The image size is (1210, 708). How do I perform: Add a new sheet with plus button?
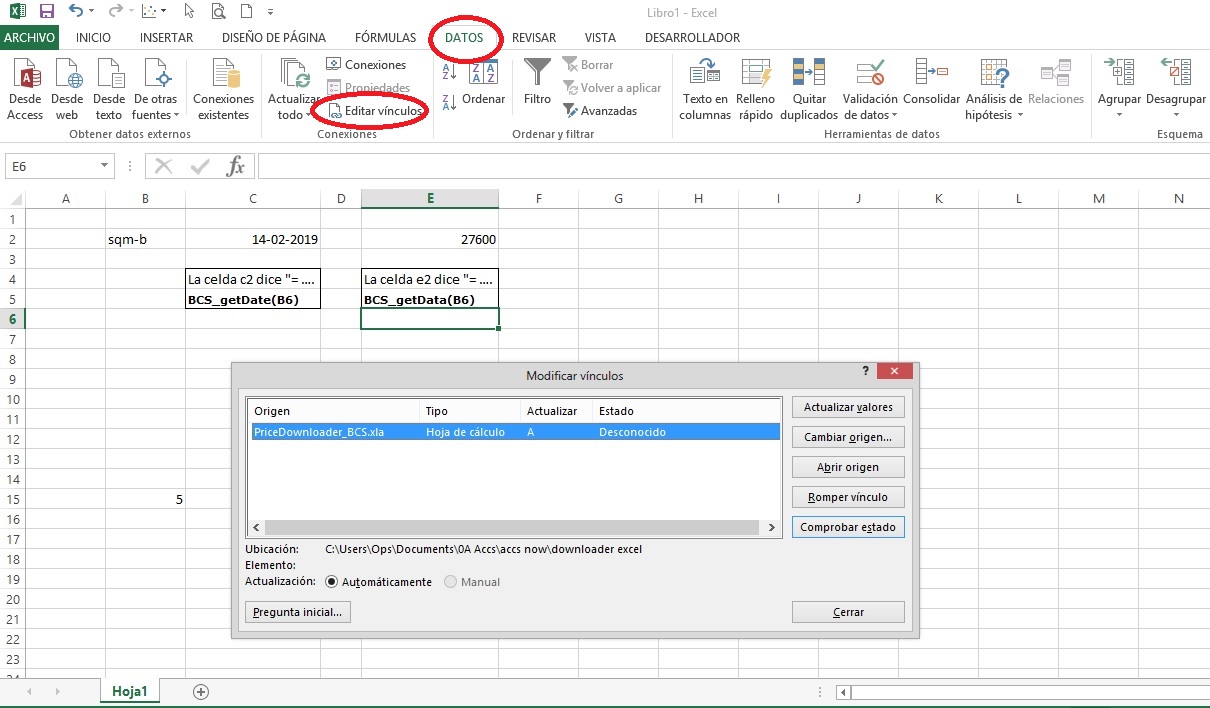[x=201, y=691]
